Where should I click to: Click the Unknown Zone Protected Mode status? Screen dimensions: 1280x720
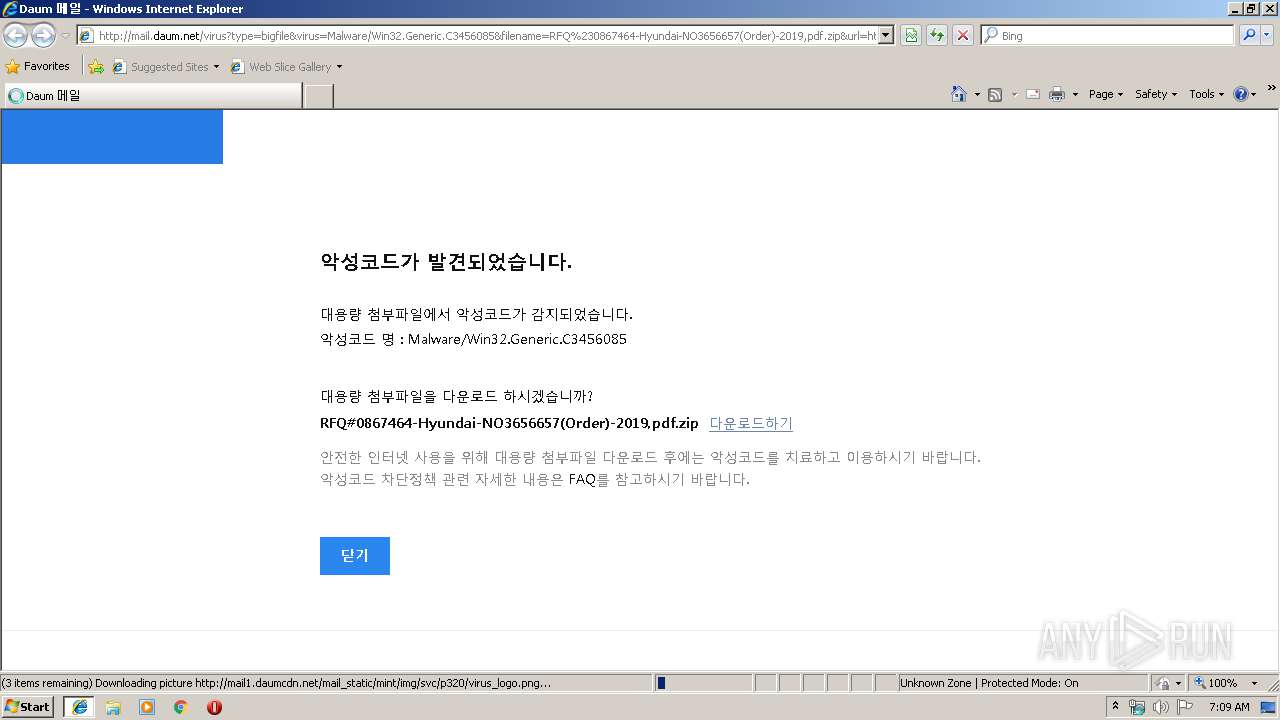1022,683
